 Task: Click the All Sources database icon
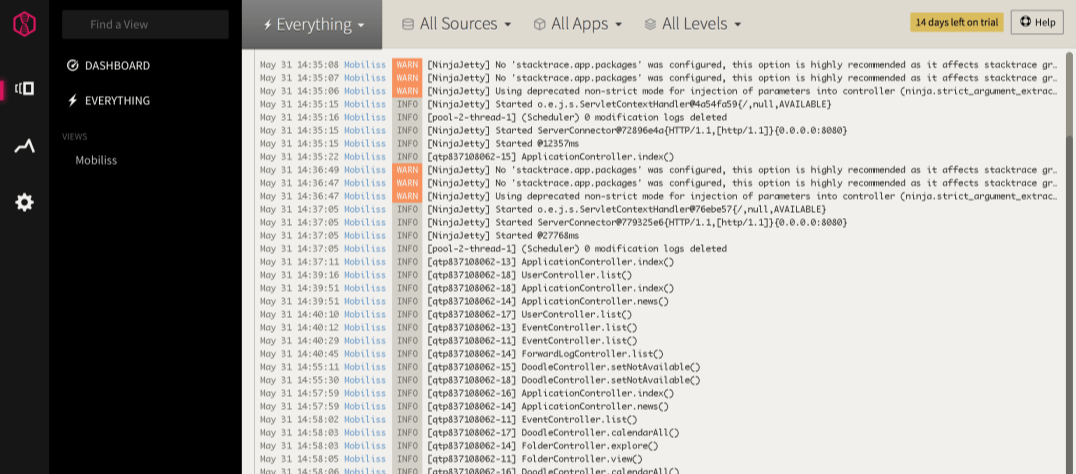point(408,24)
